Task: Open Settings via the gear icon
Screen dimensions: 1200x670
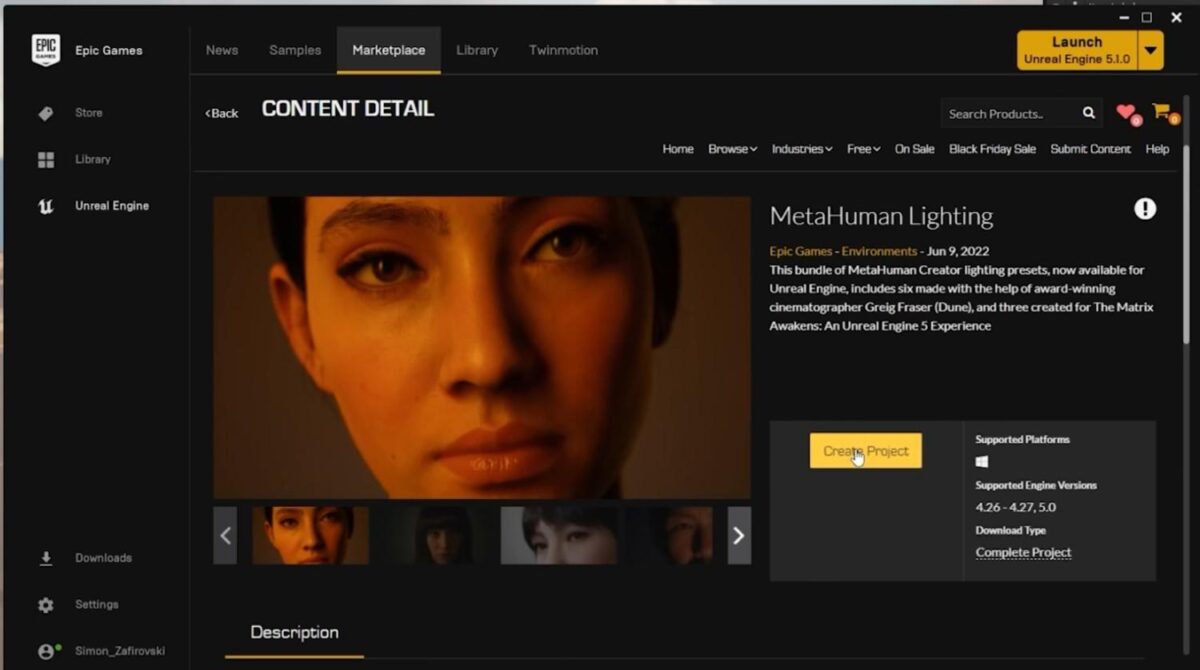Action: 46,605
